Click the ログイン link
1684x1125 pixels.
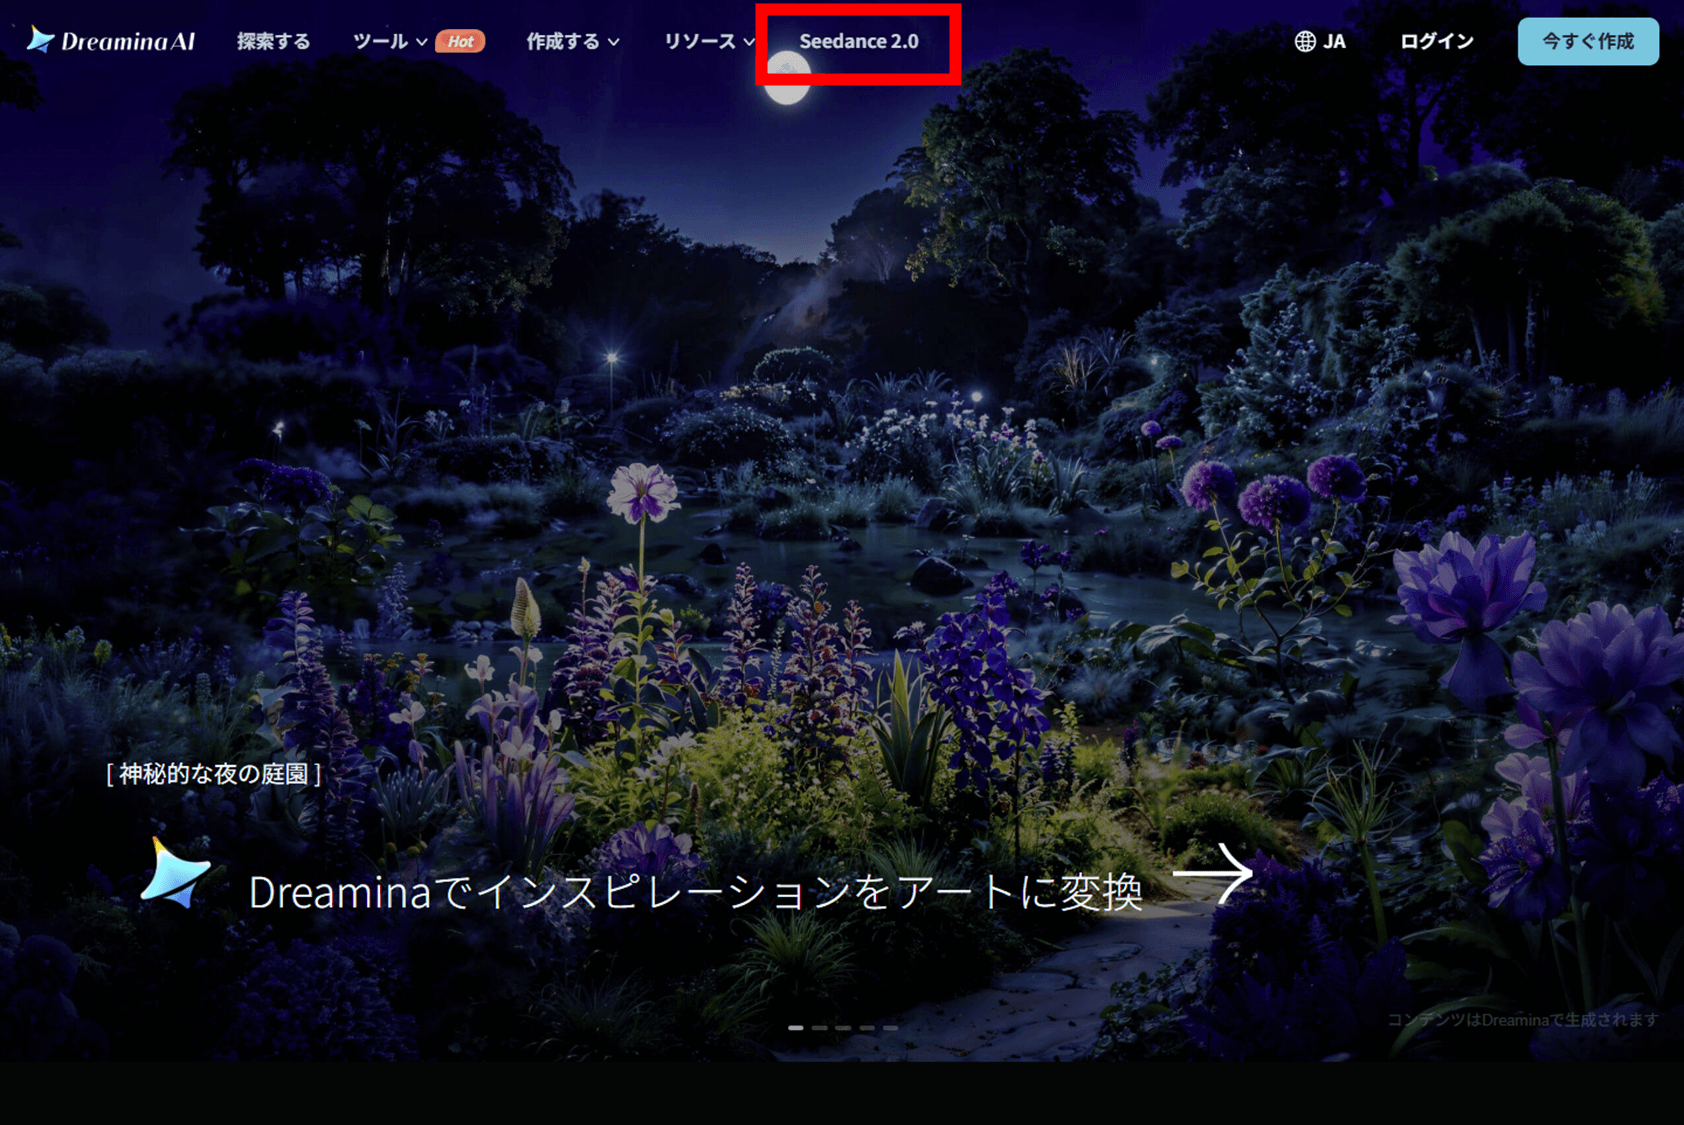point(1436,41)
